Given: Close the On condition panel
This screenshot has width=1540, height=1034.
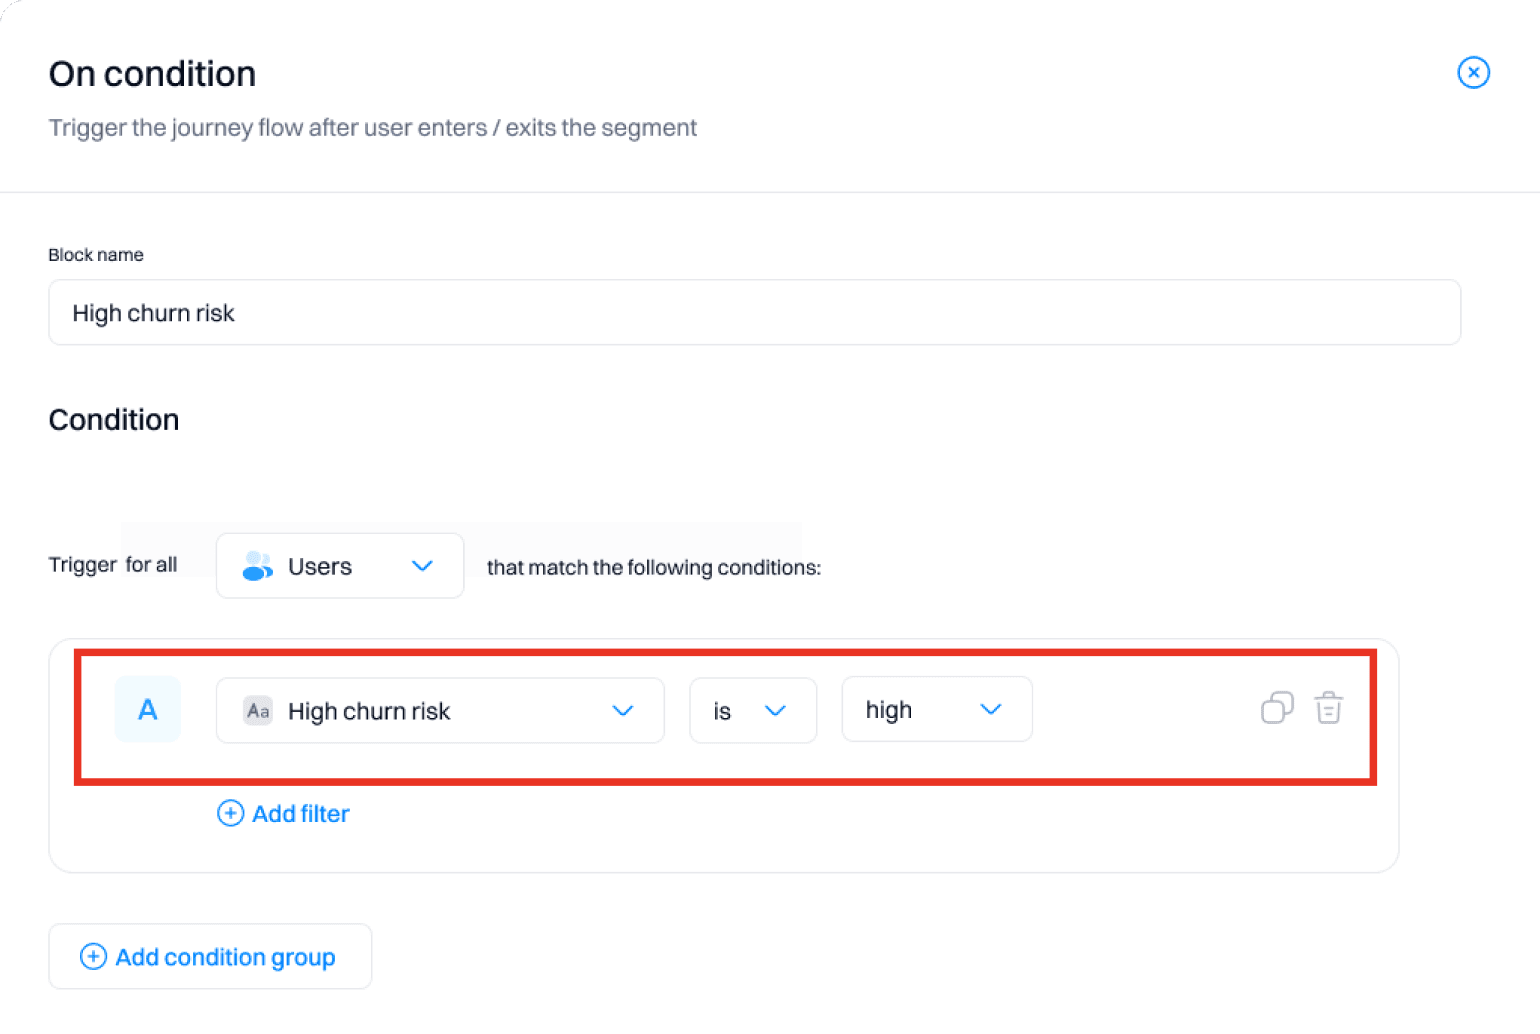Looking at the screenshot, I should coord(1473,73).
